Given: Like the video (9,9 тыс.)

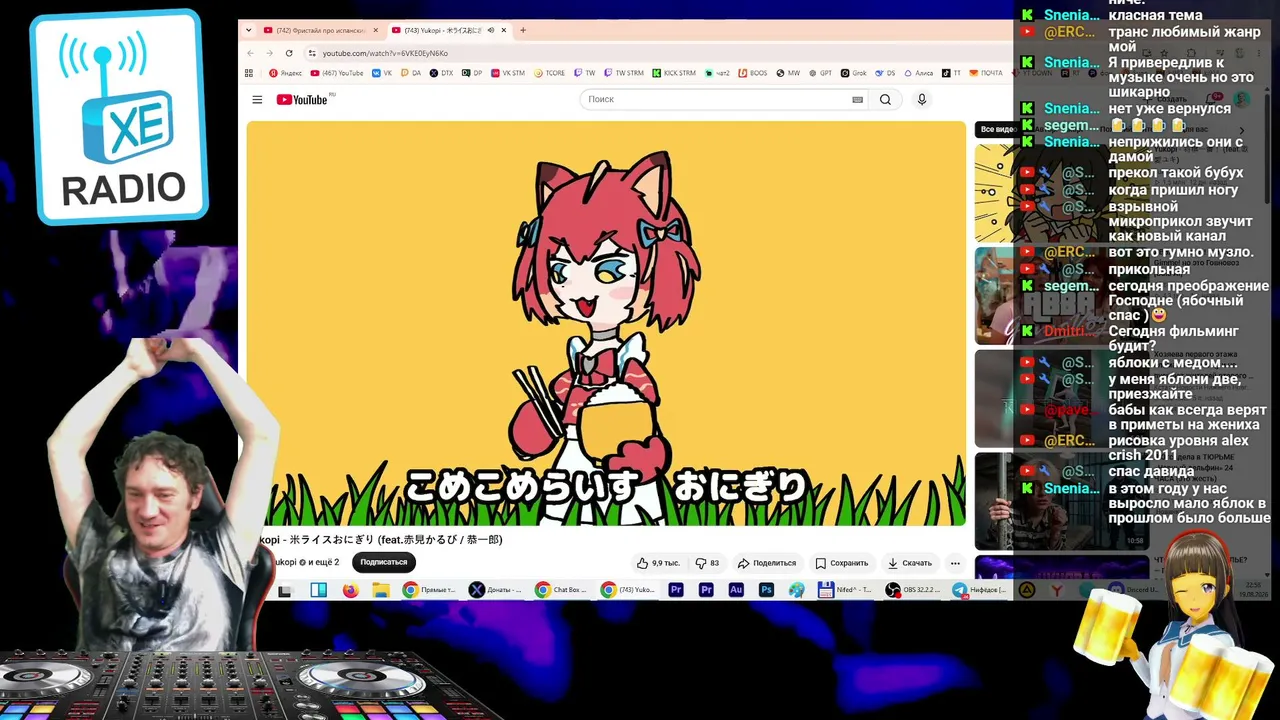Looking at the screenshot, I should pyautogui.click(x=658, y=563).
